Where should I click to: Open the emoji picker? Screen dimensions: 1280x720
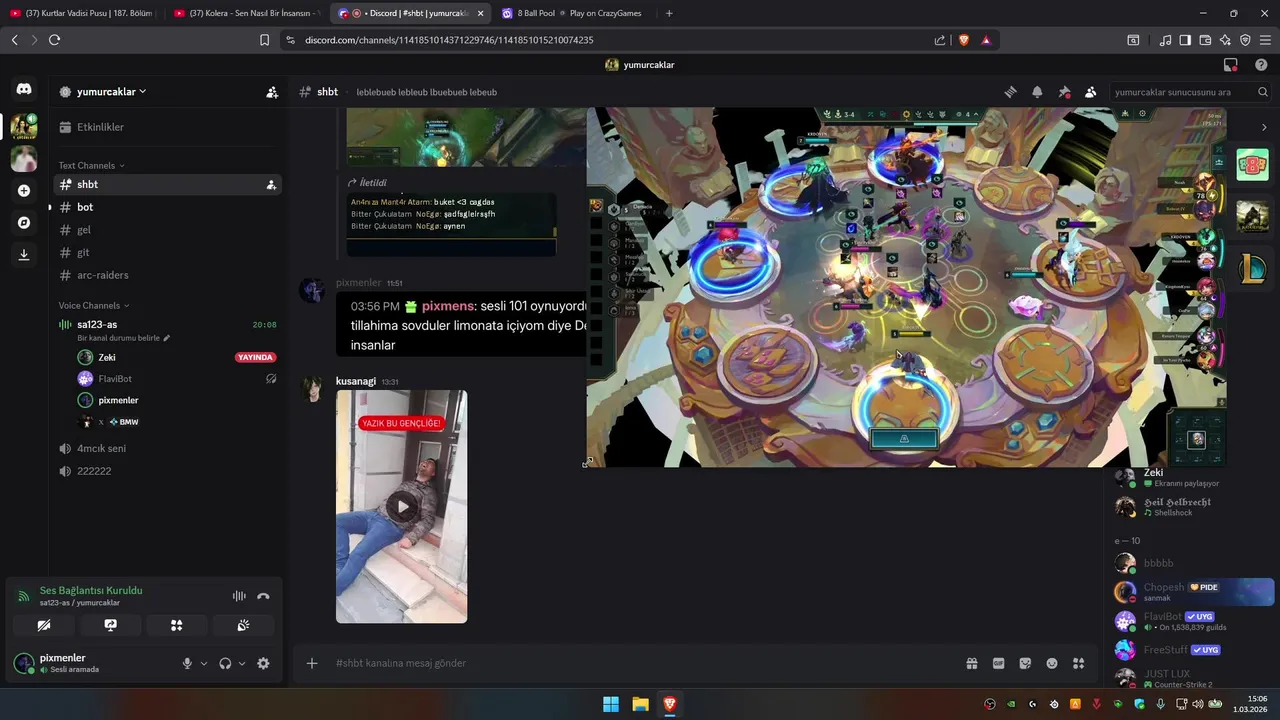pyautogui.click(x=1052, y=663)
